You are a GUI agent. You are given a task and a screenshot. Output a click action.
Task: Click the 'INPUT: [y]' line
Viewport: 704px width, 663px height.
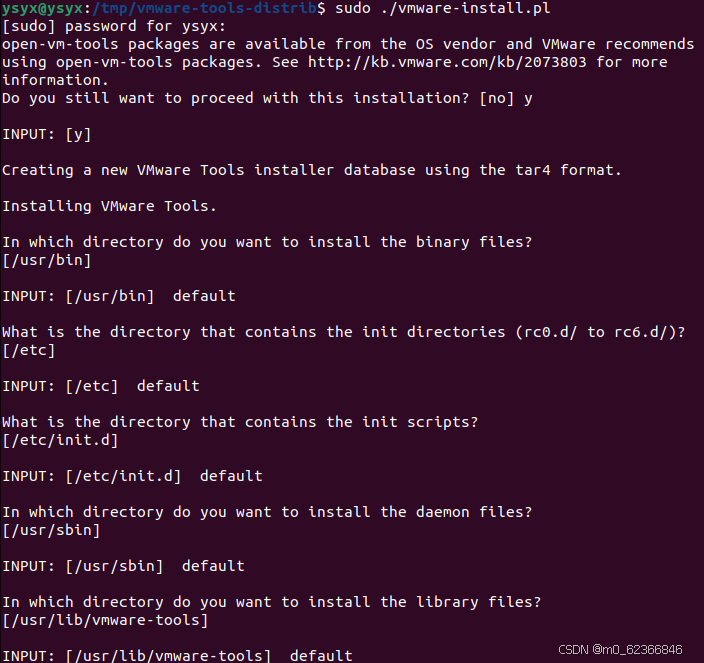47,134
